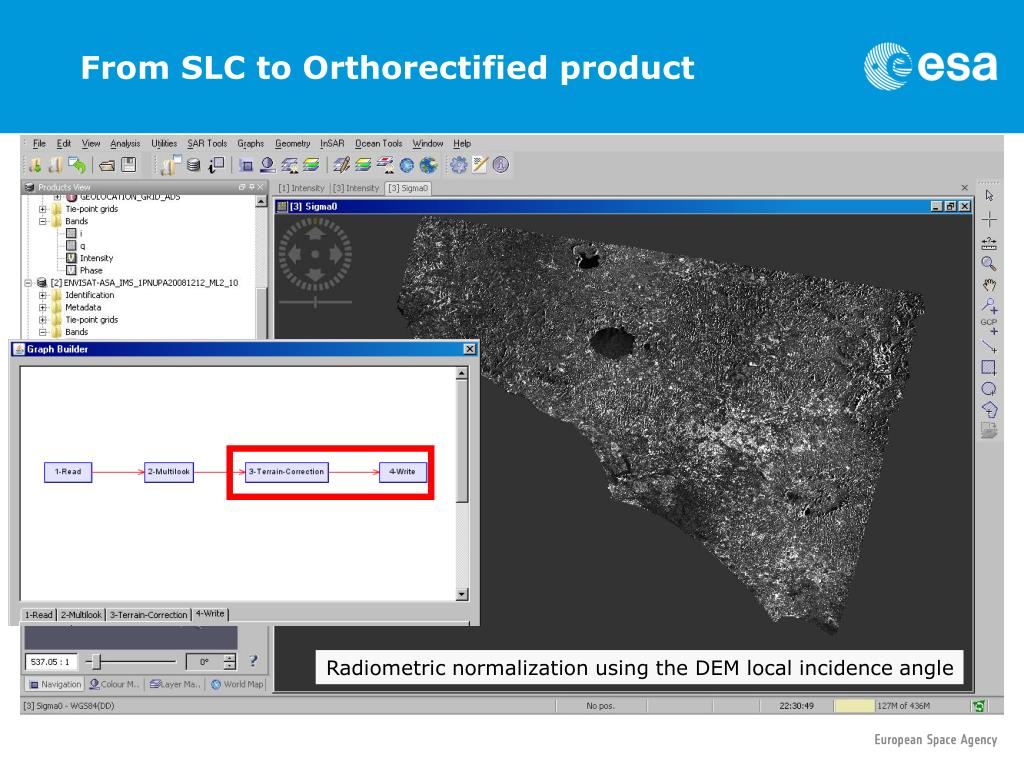Click the half-shaded sphere toolbar icon
This screenshot has height=768, width=1024.
(x=267, y=165)
